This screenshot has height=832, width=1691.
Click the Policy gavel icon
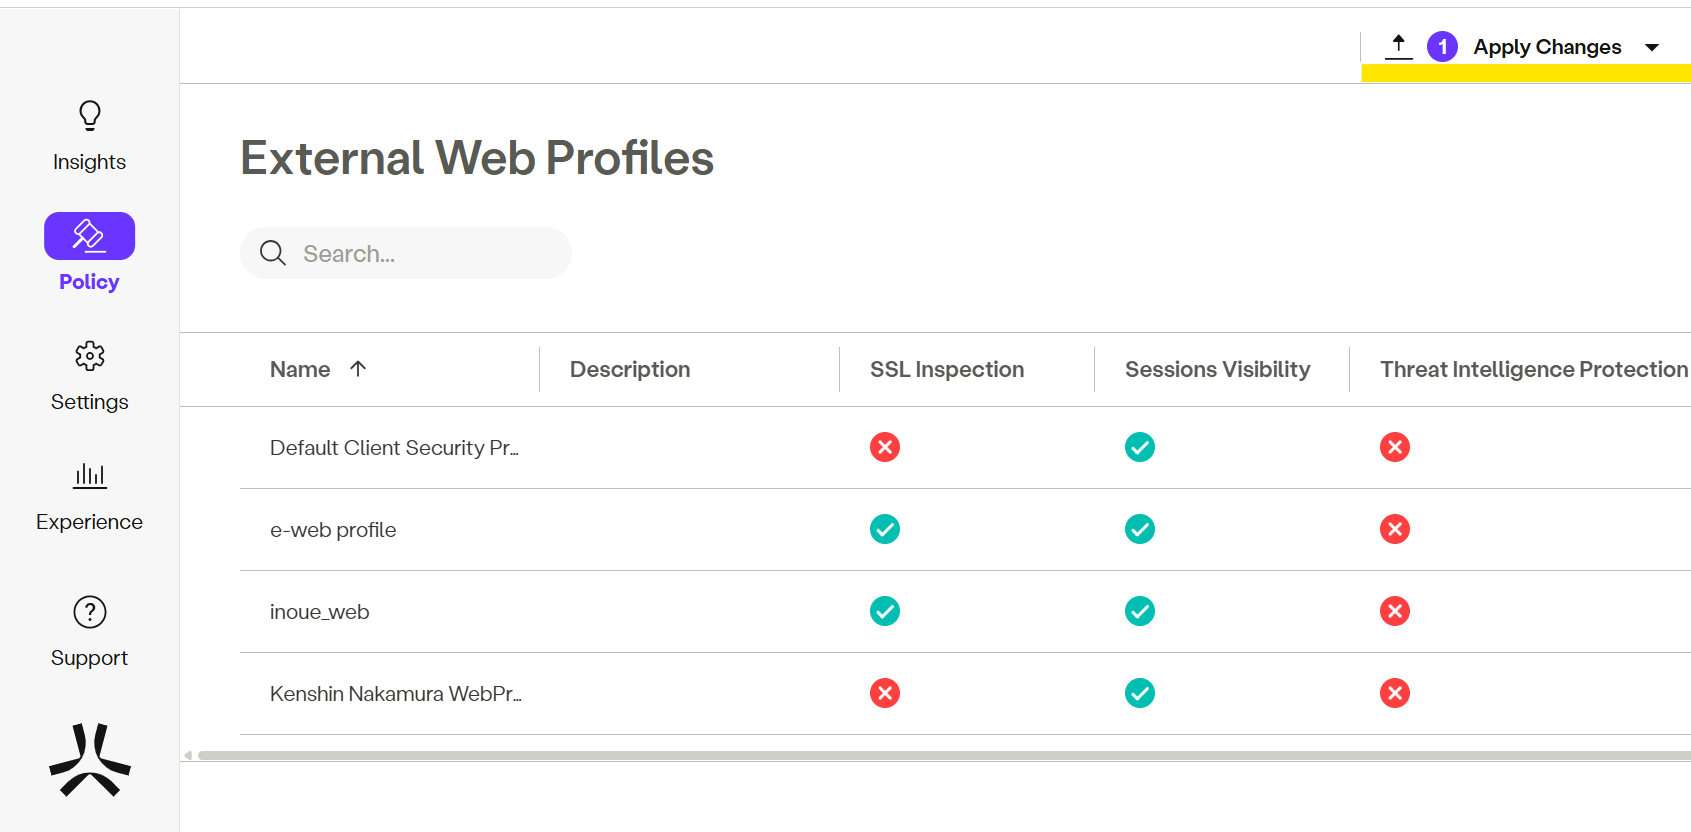point(89,236)
